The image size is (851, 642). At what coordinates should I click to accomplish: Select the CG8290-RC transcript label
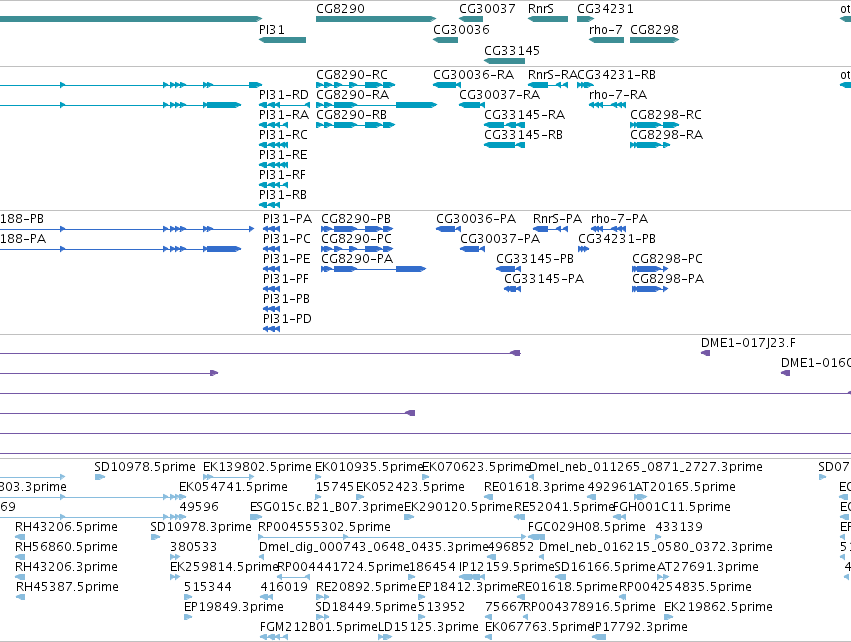[352, 74]
